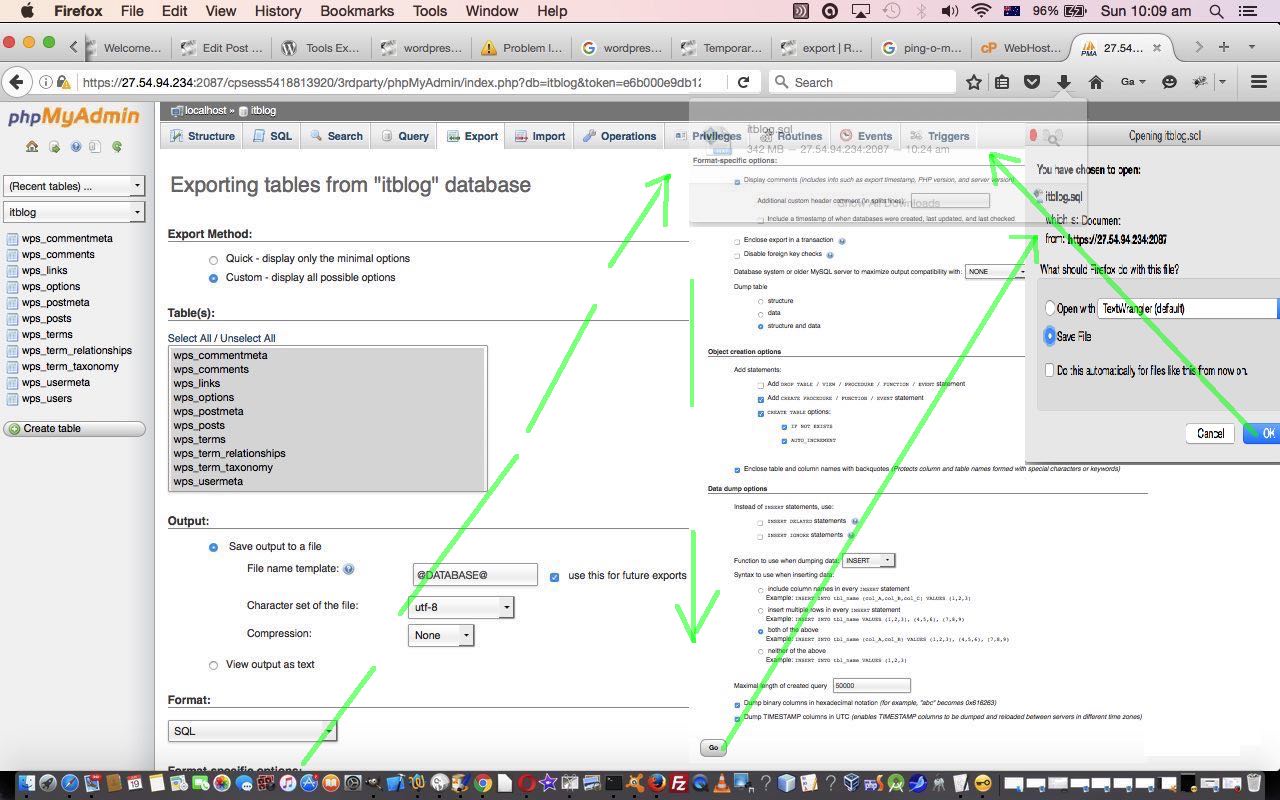Select Open with option in dialog
The height and width of the screenshot is (800, 1280).
(1050, 309)
